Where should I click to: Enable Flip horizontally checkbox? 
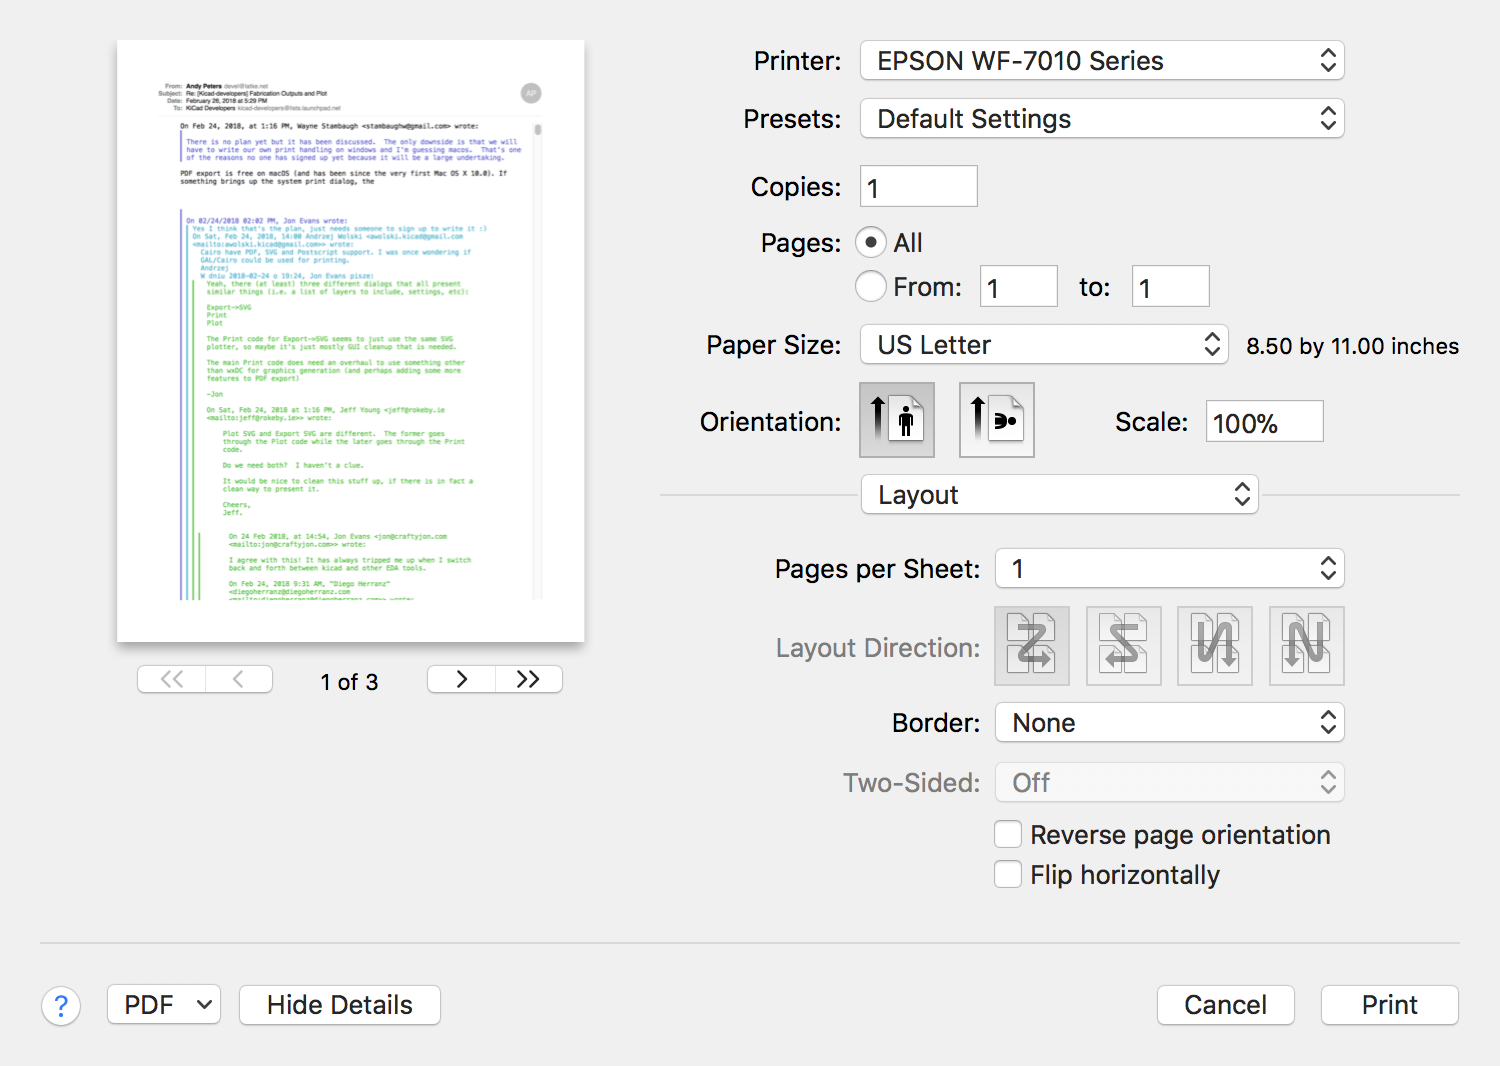pyautogui.click(x=1008, y=875)
